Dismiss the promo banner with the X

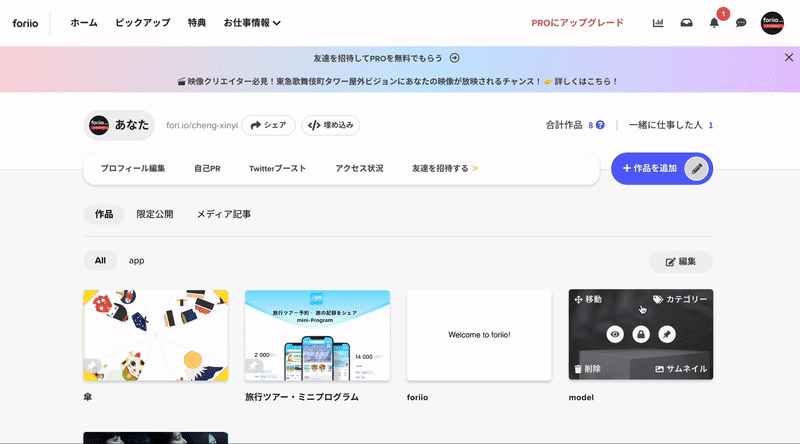[x=789, y=58]
